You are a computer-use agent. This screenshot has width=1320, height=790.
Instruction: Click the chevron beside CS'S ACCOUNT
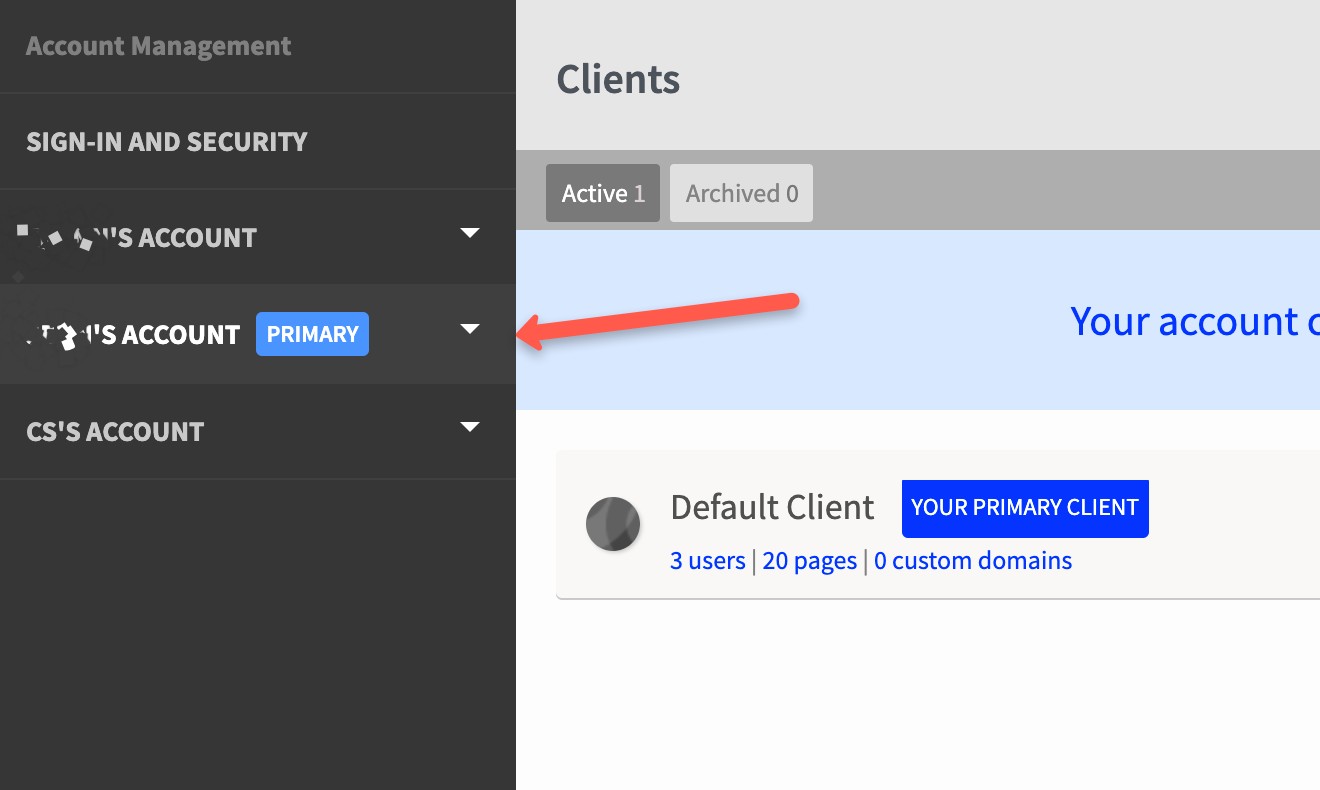click(470, 426)
